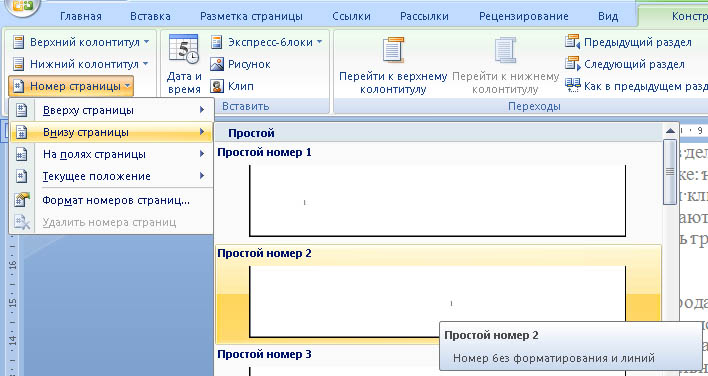Click the Внизу страницы menu icon
The width and height of the screenshot is (708, 376).
tap(22, 132)
